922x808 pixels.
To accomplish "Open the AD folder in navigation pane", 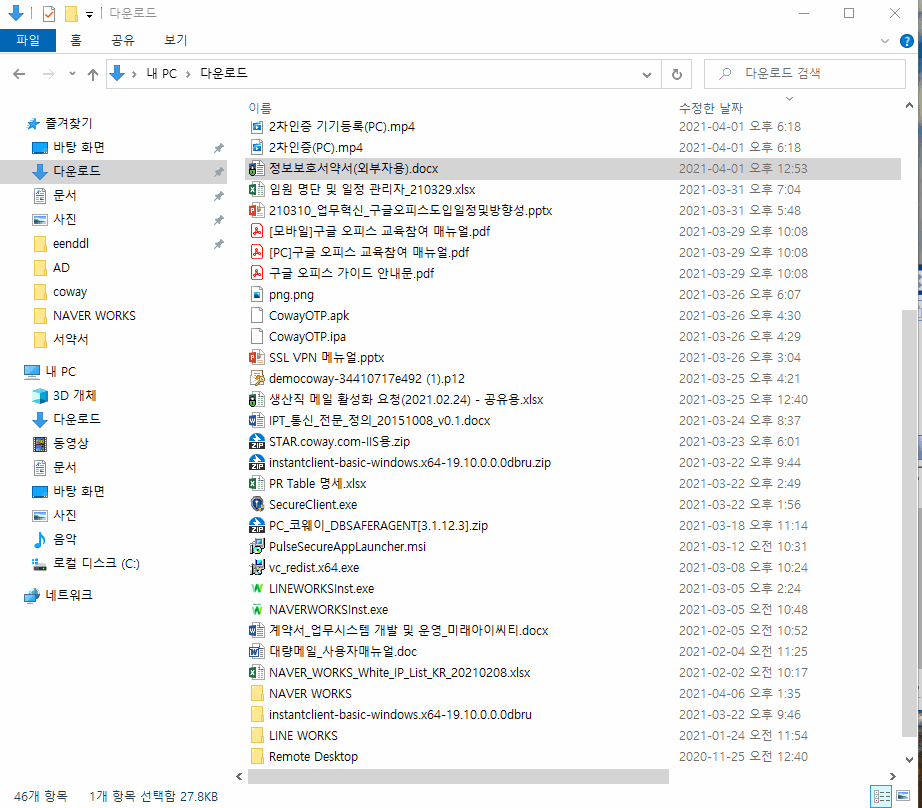I will (61, 268).
